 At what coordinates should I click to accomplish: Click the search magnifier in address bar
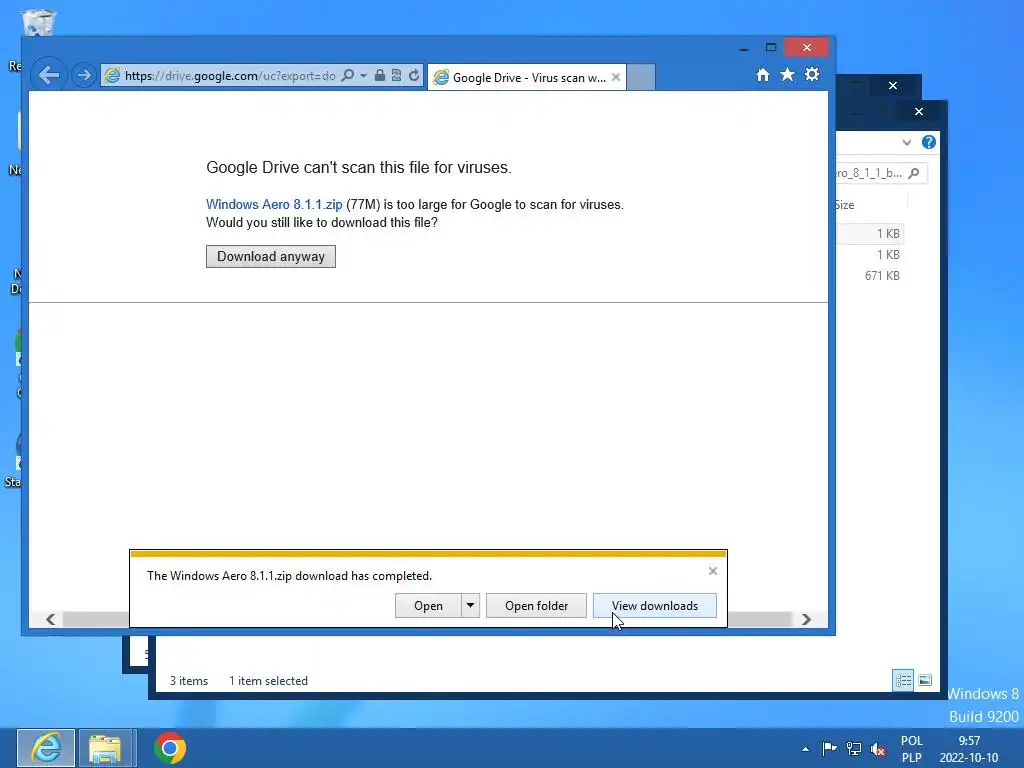(x=348, y=76)
